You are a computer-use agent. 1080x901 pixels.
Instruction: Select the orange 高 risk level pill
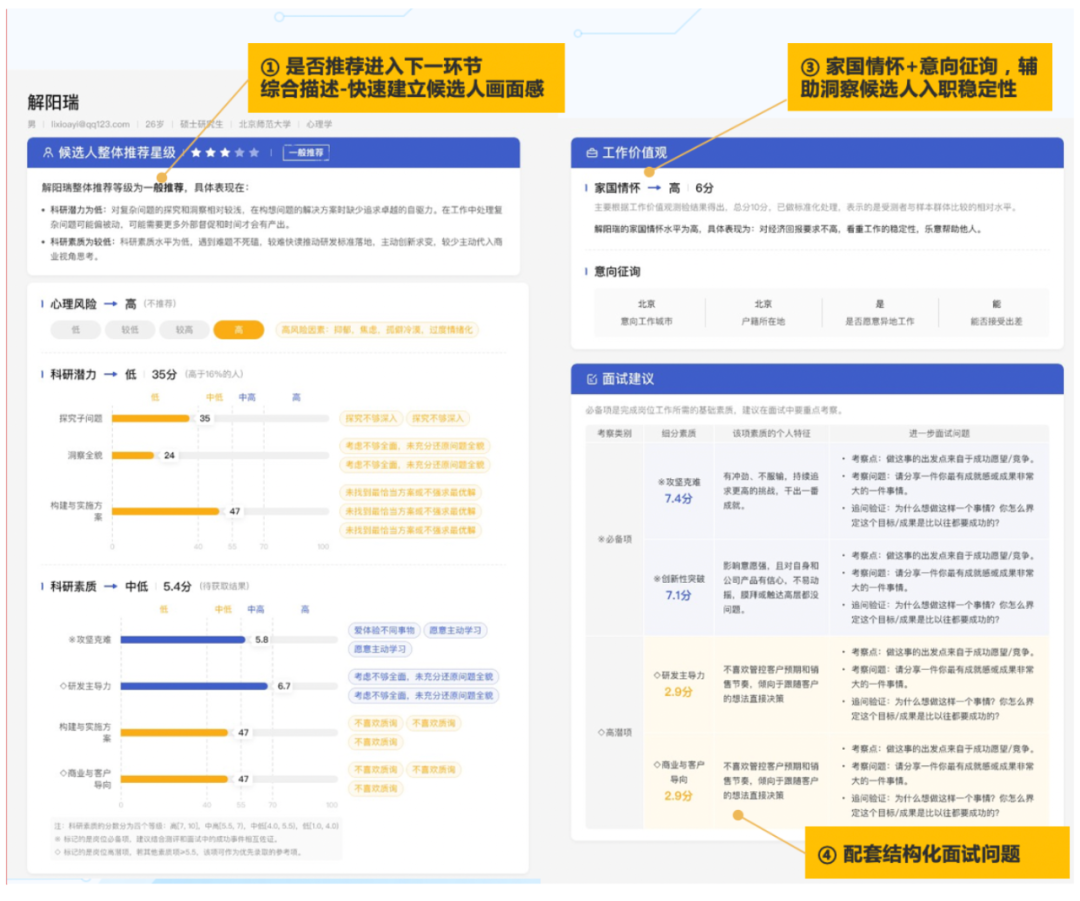238,330
